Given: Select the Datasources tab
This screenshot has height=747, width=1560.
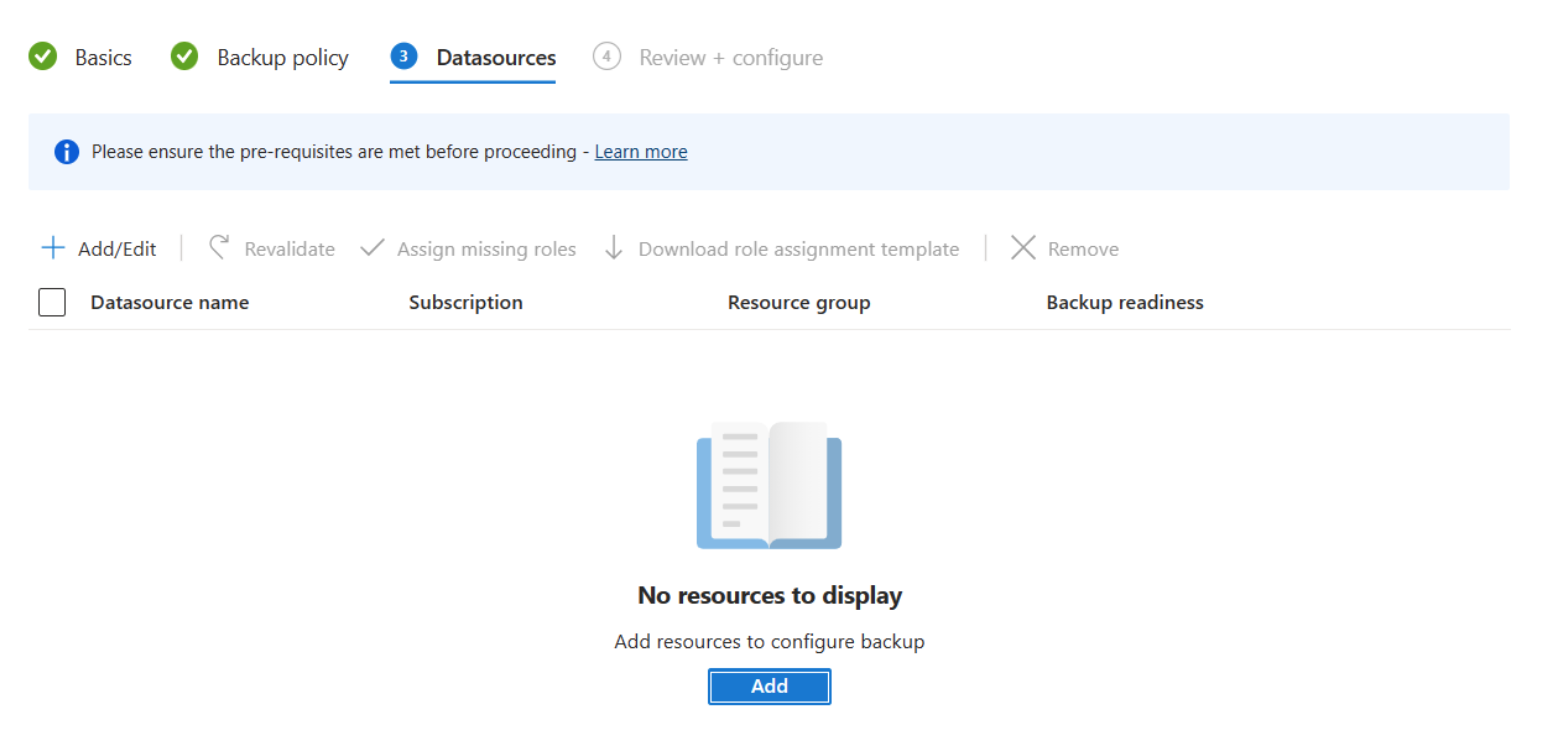Looking at the screenshot, I should pos(496,58).
